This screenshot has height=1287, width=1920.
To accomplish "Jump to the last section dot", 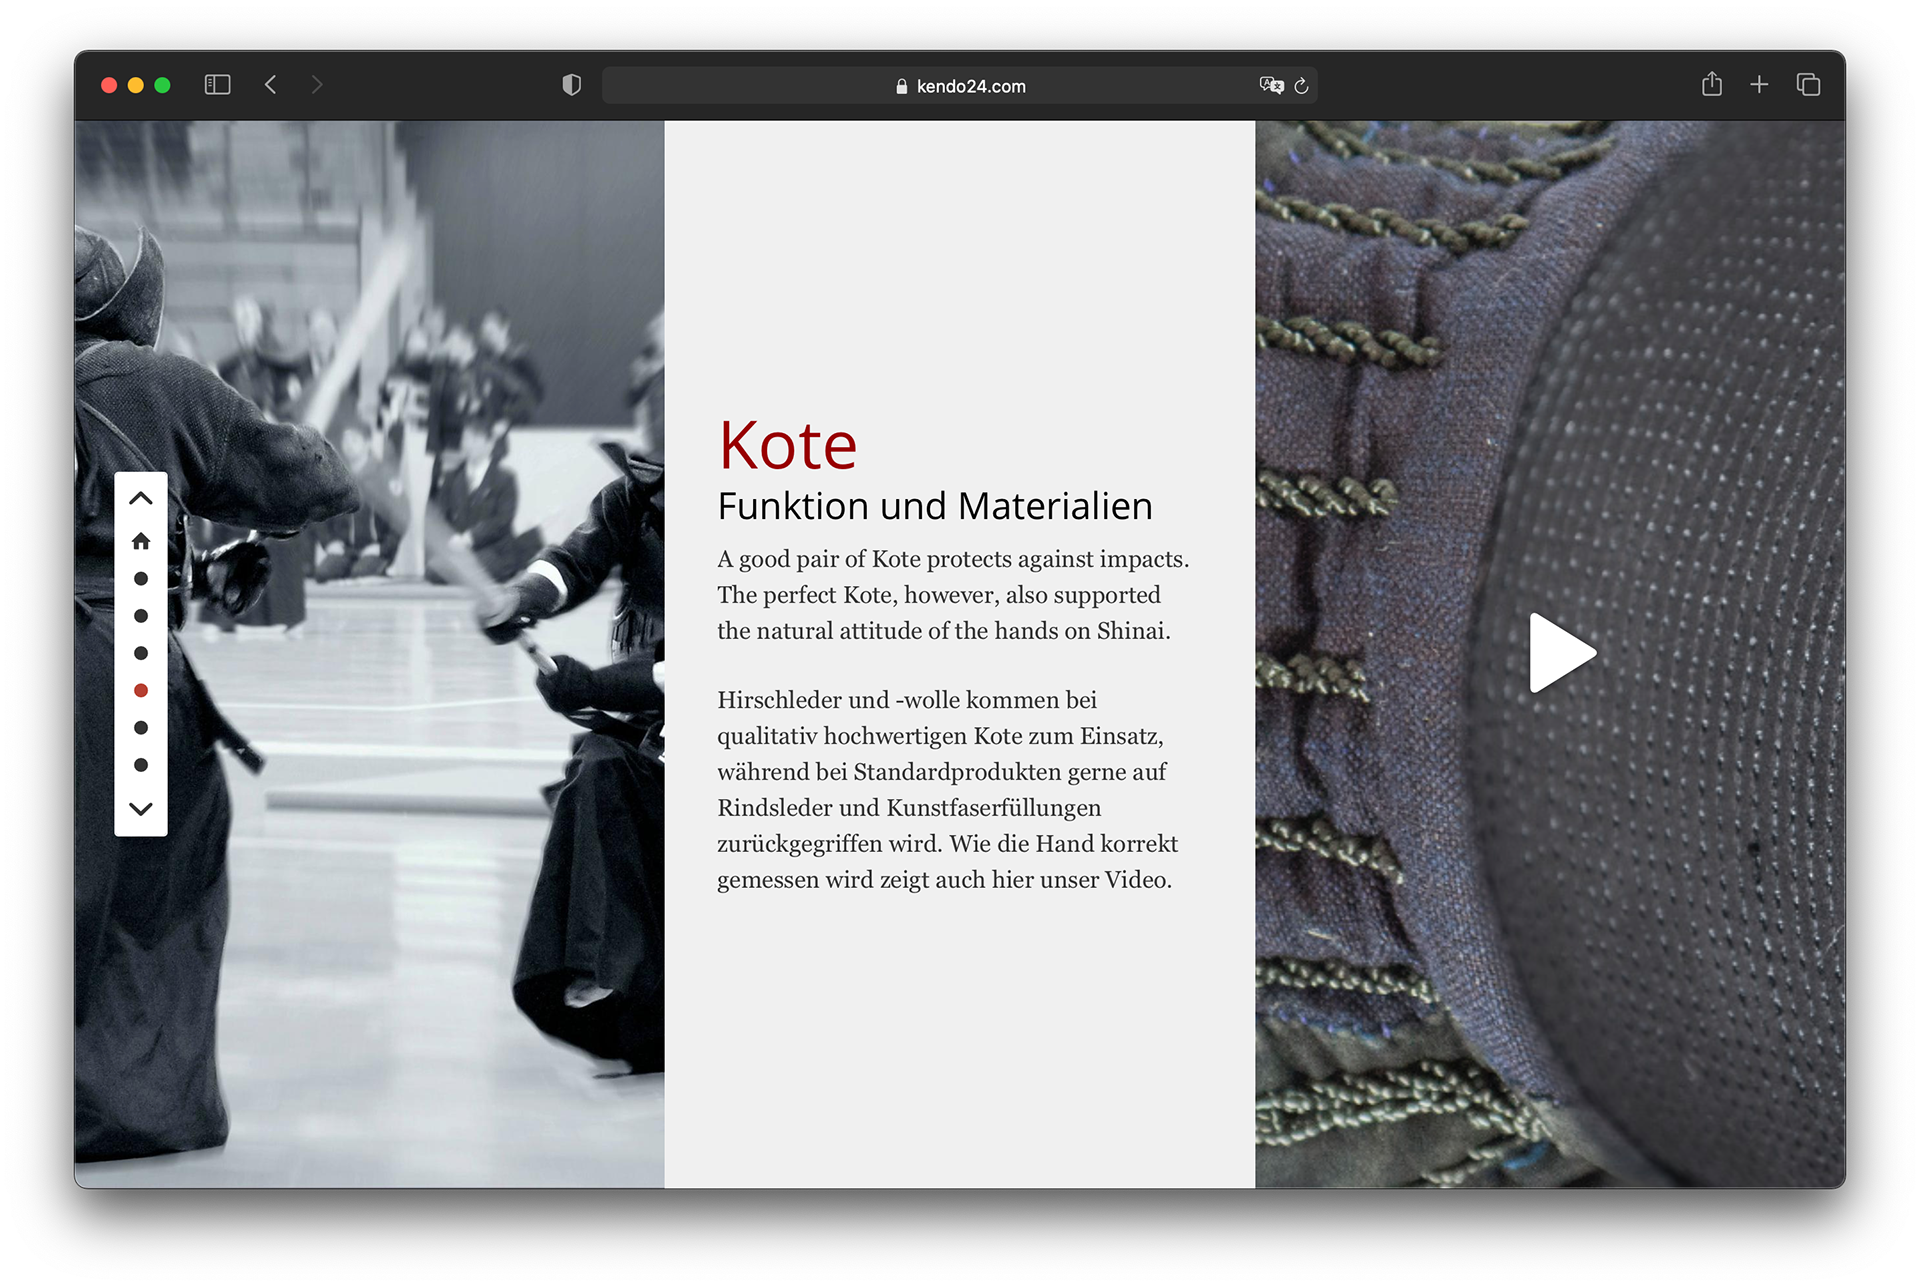I will 141,765.
